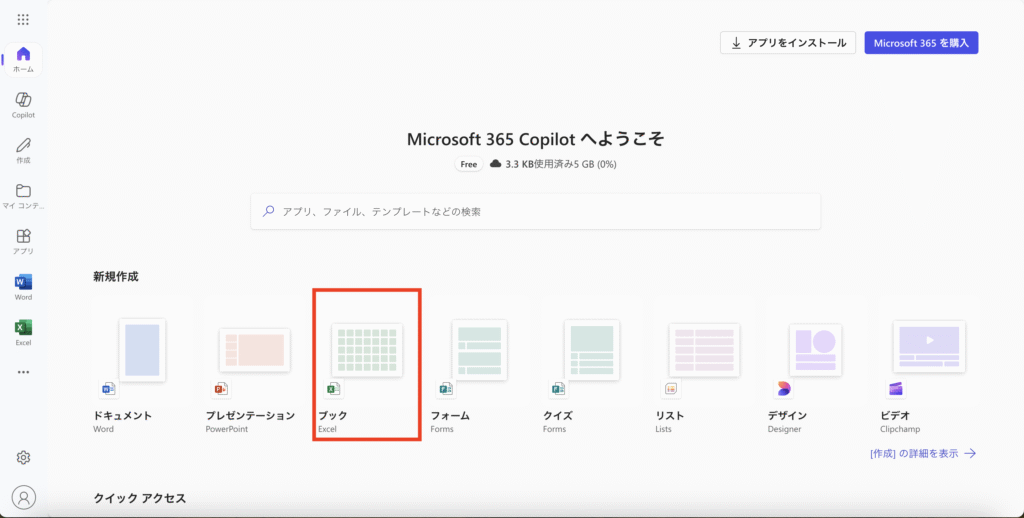Click the cloud storage icon

click(x=496, y=164)
